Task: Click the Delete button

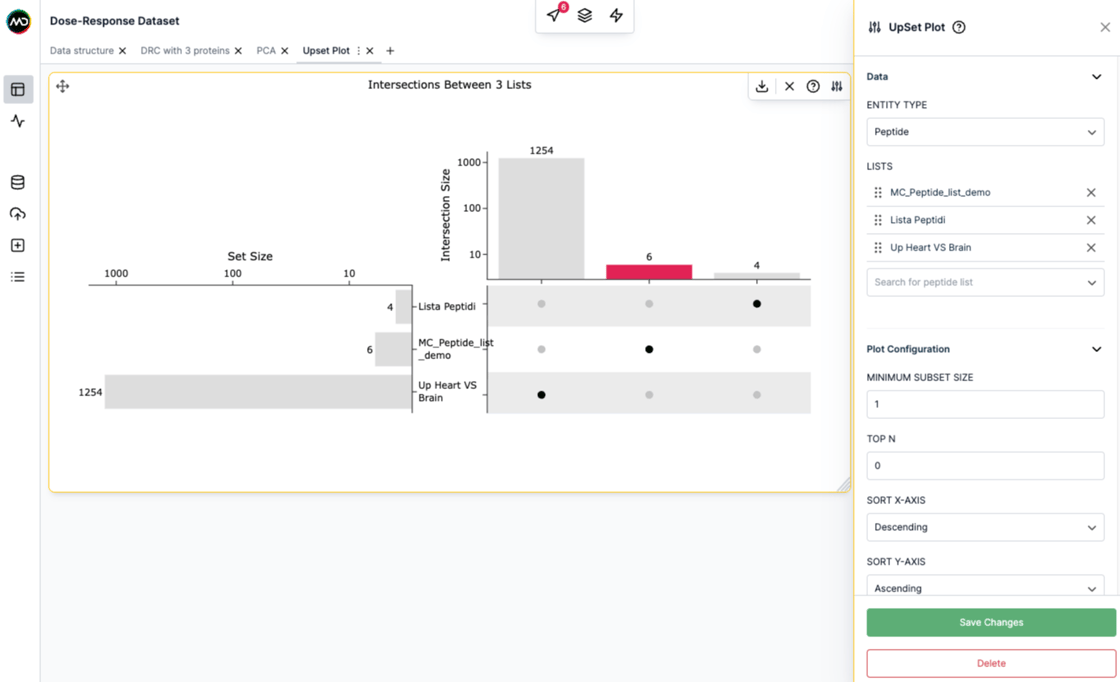Action: coord(991,663)
